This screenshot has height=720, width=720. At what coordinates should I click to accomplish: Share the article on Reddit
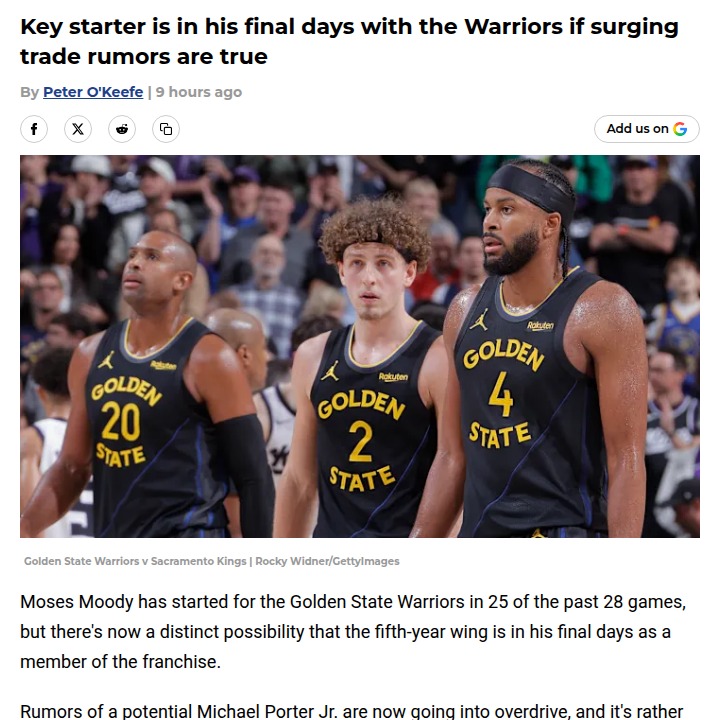[x=122, y=129]
